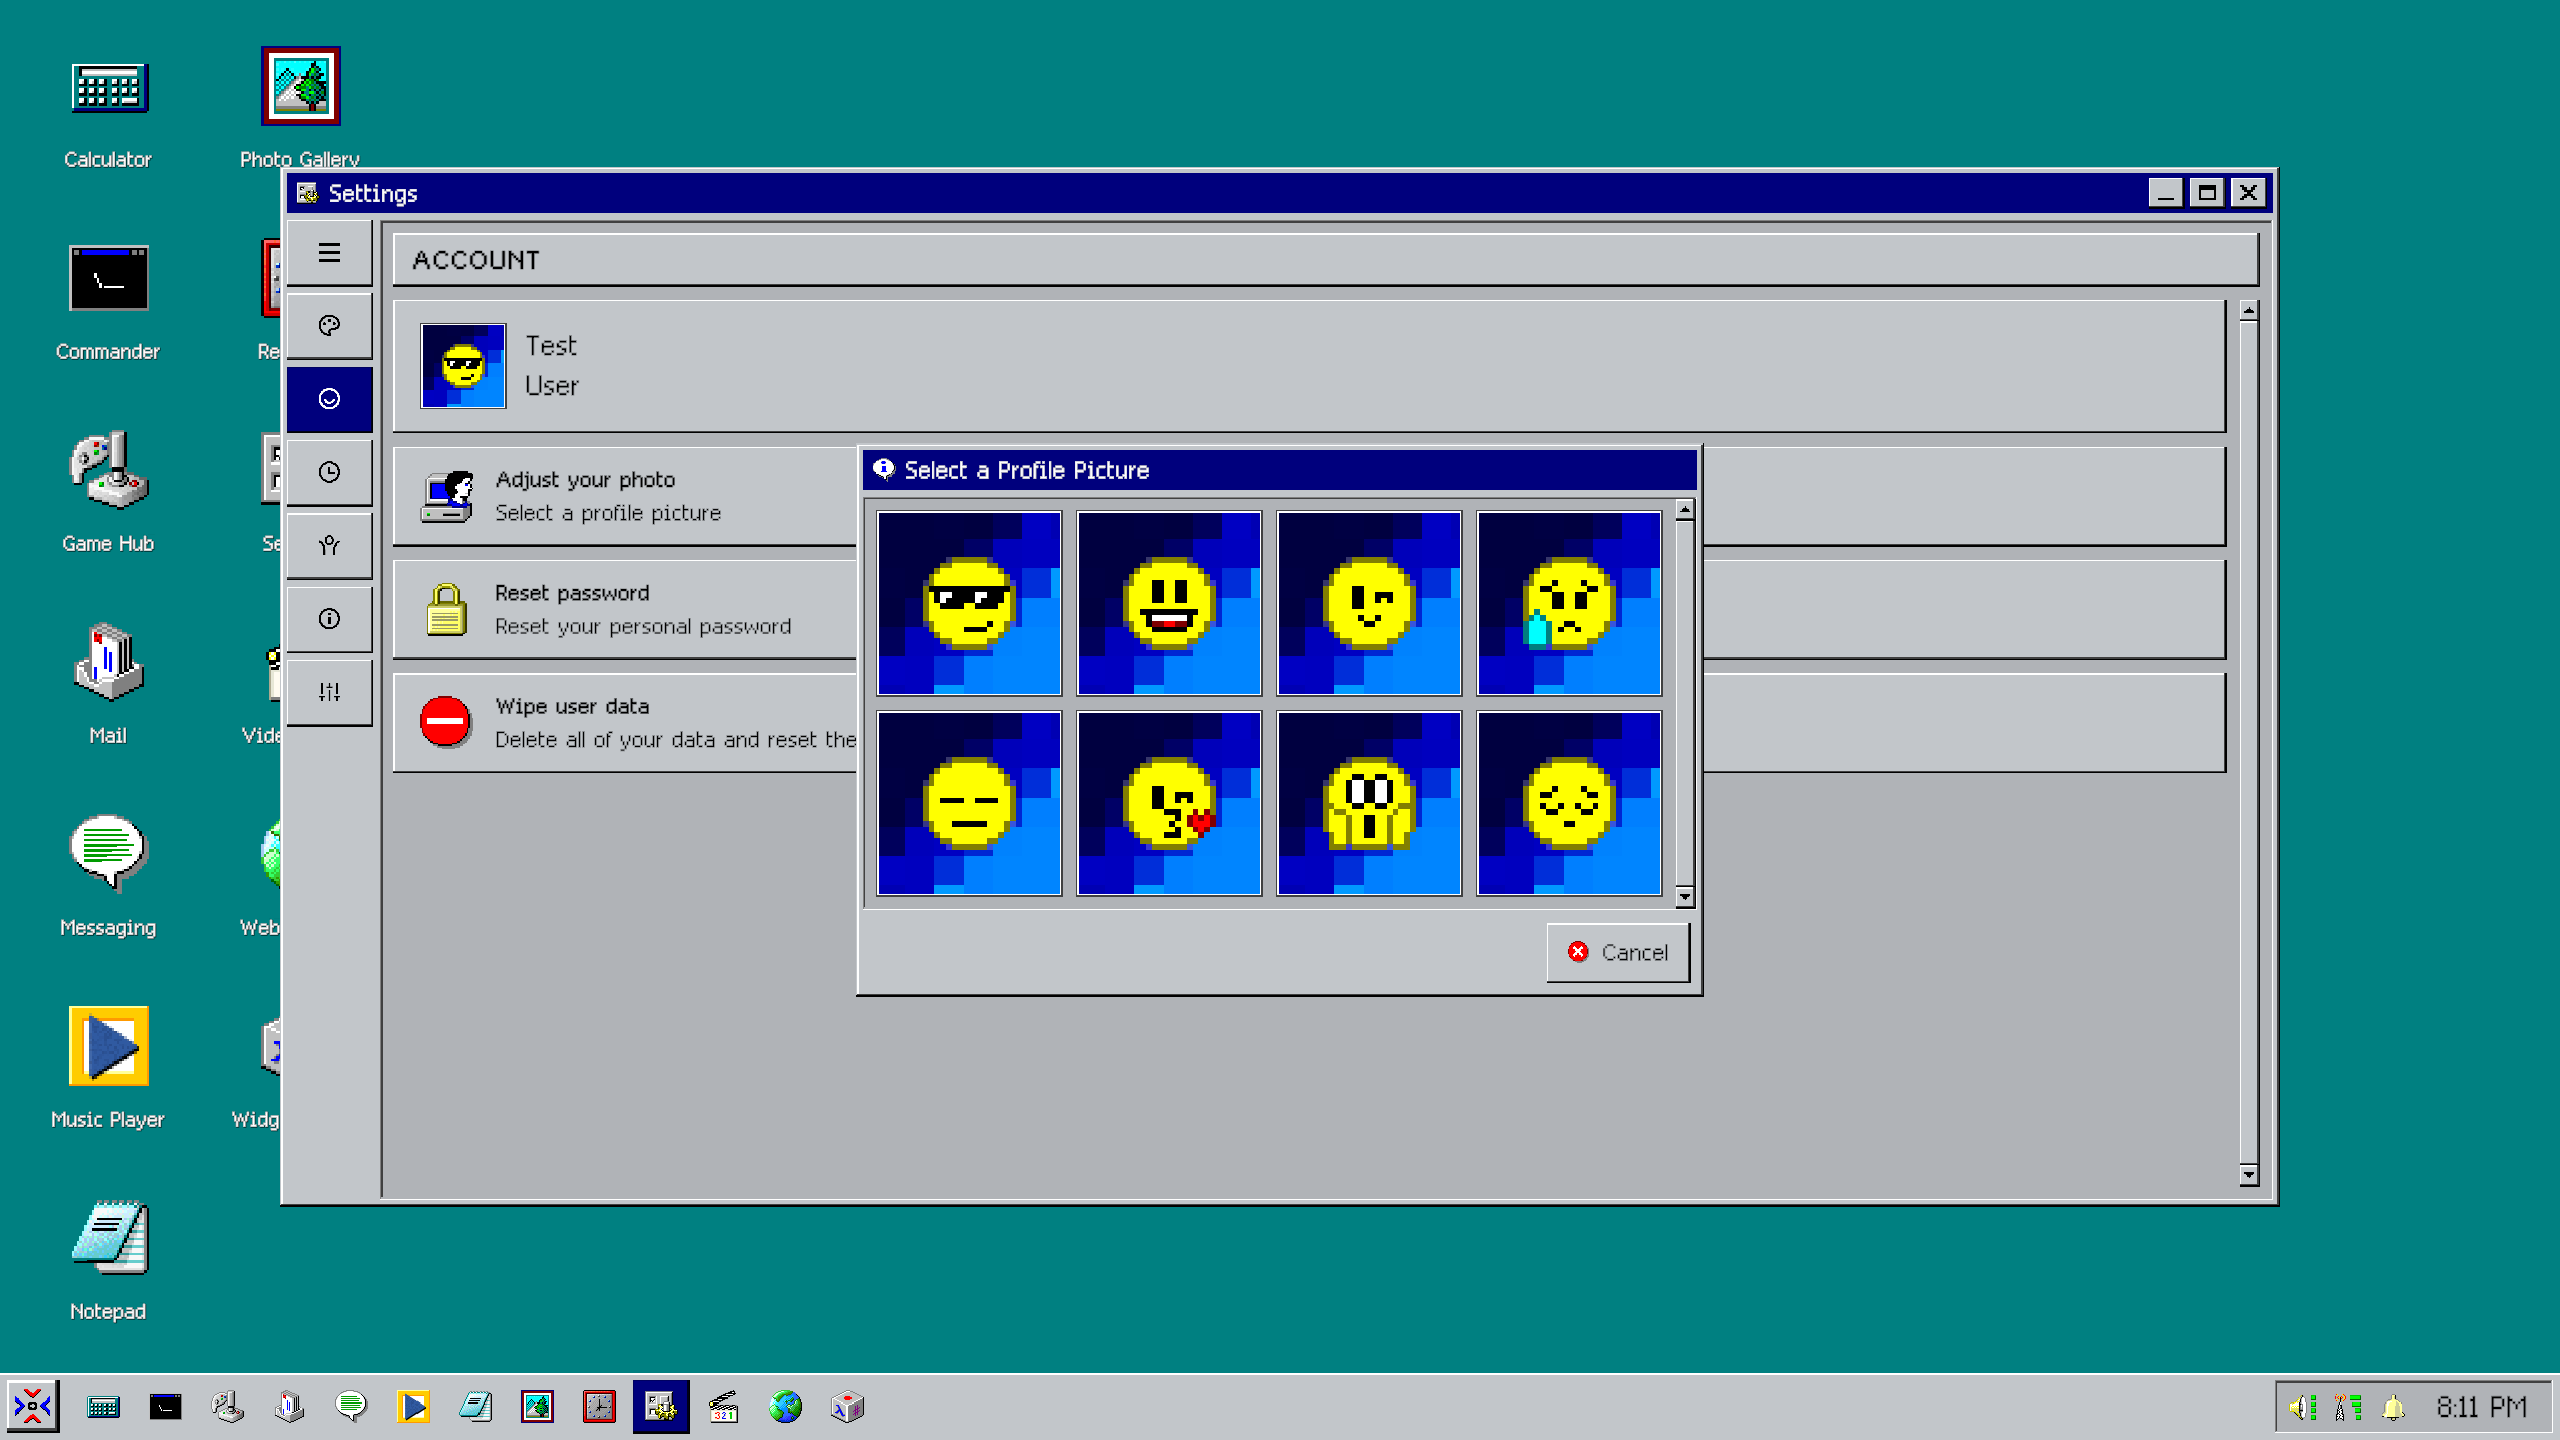
Task: Pick the kissing heart face picture
Action: click(1168, 803)
